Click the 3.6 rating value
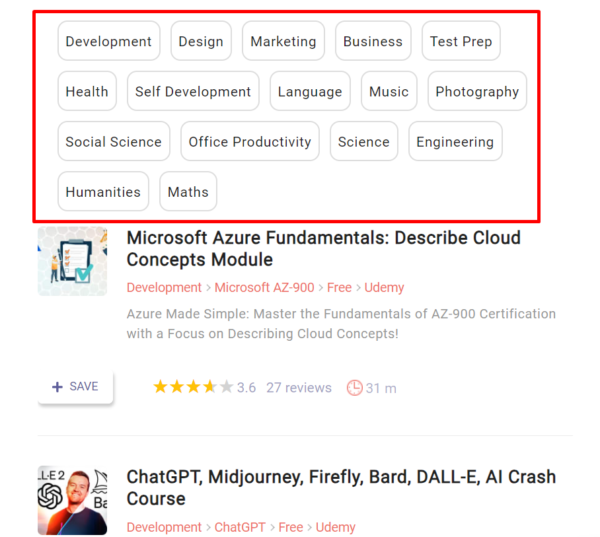 coord(246,388)
